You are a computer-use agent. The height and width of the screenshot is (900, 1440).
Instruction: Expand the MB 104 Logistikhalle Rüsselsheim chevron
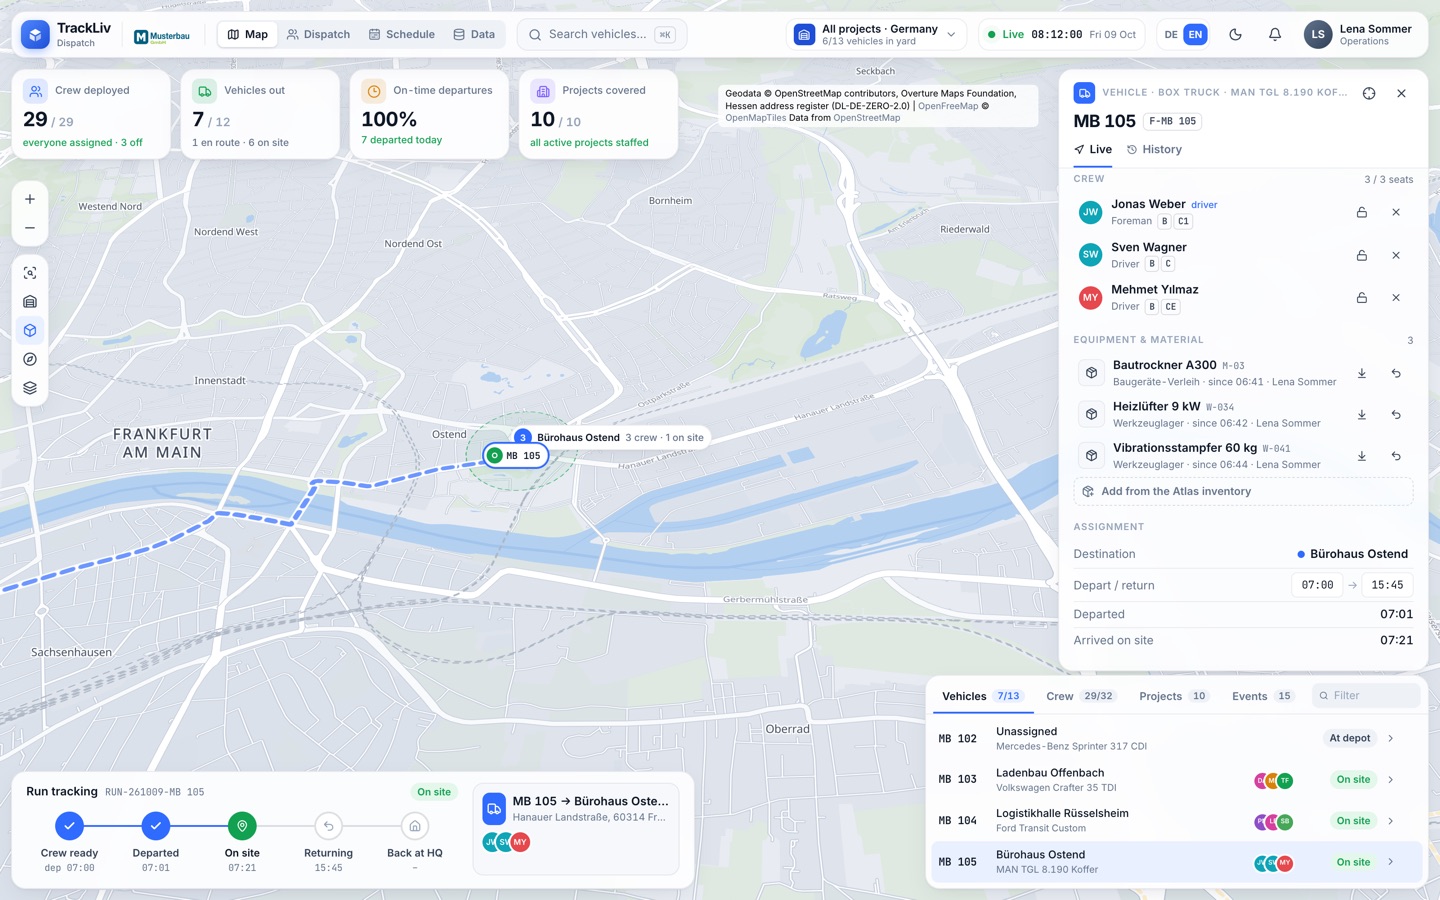(1391, 821)
